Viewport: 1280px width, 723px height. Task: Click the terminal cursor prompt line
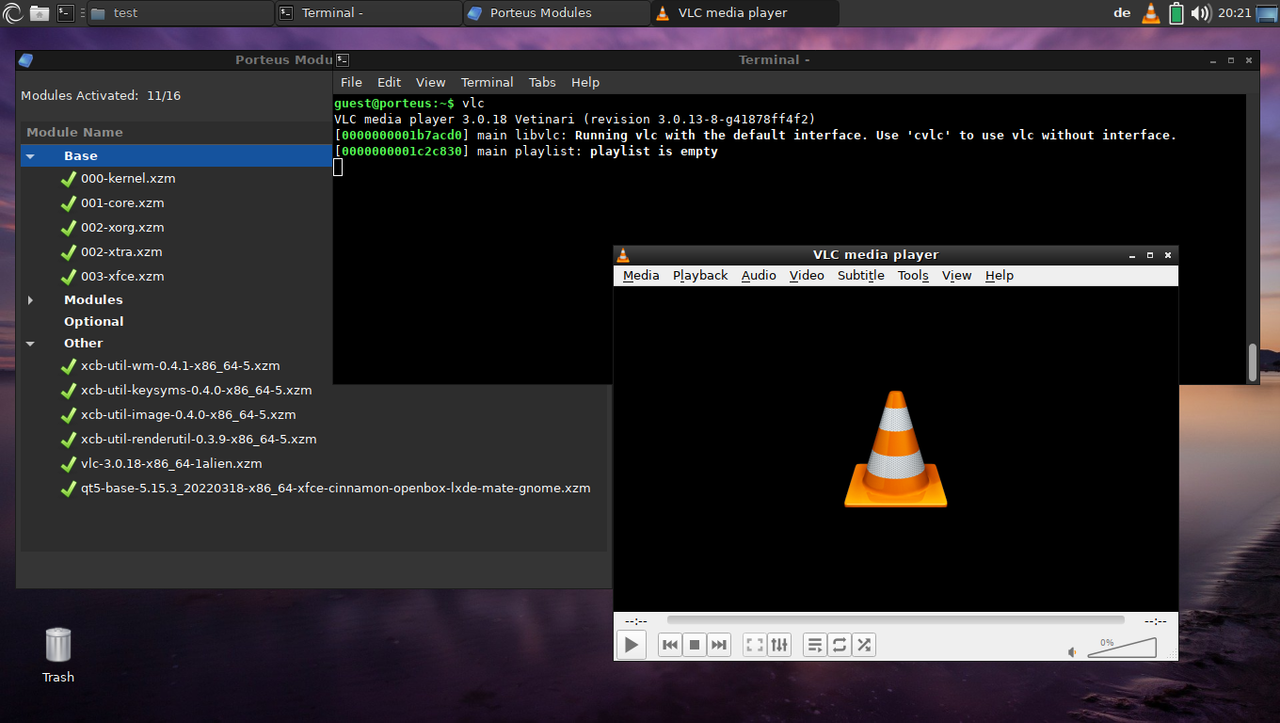click(x=338, y=167)
